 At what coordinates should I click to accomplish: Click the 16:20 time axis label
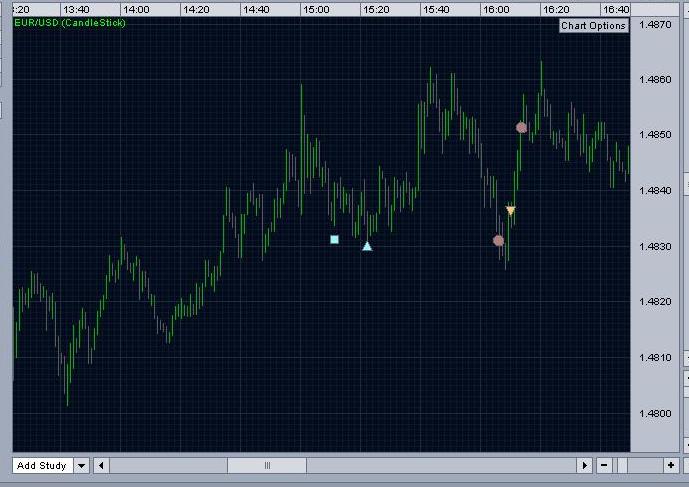(x=556, y=9)
